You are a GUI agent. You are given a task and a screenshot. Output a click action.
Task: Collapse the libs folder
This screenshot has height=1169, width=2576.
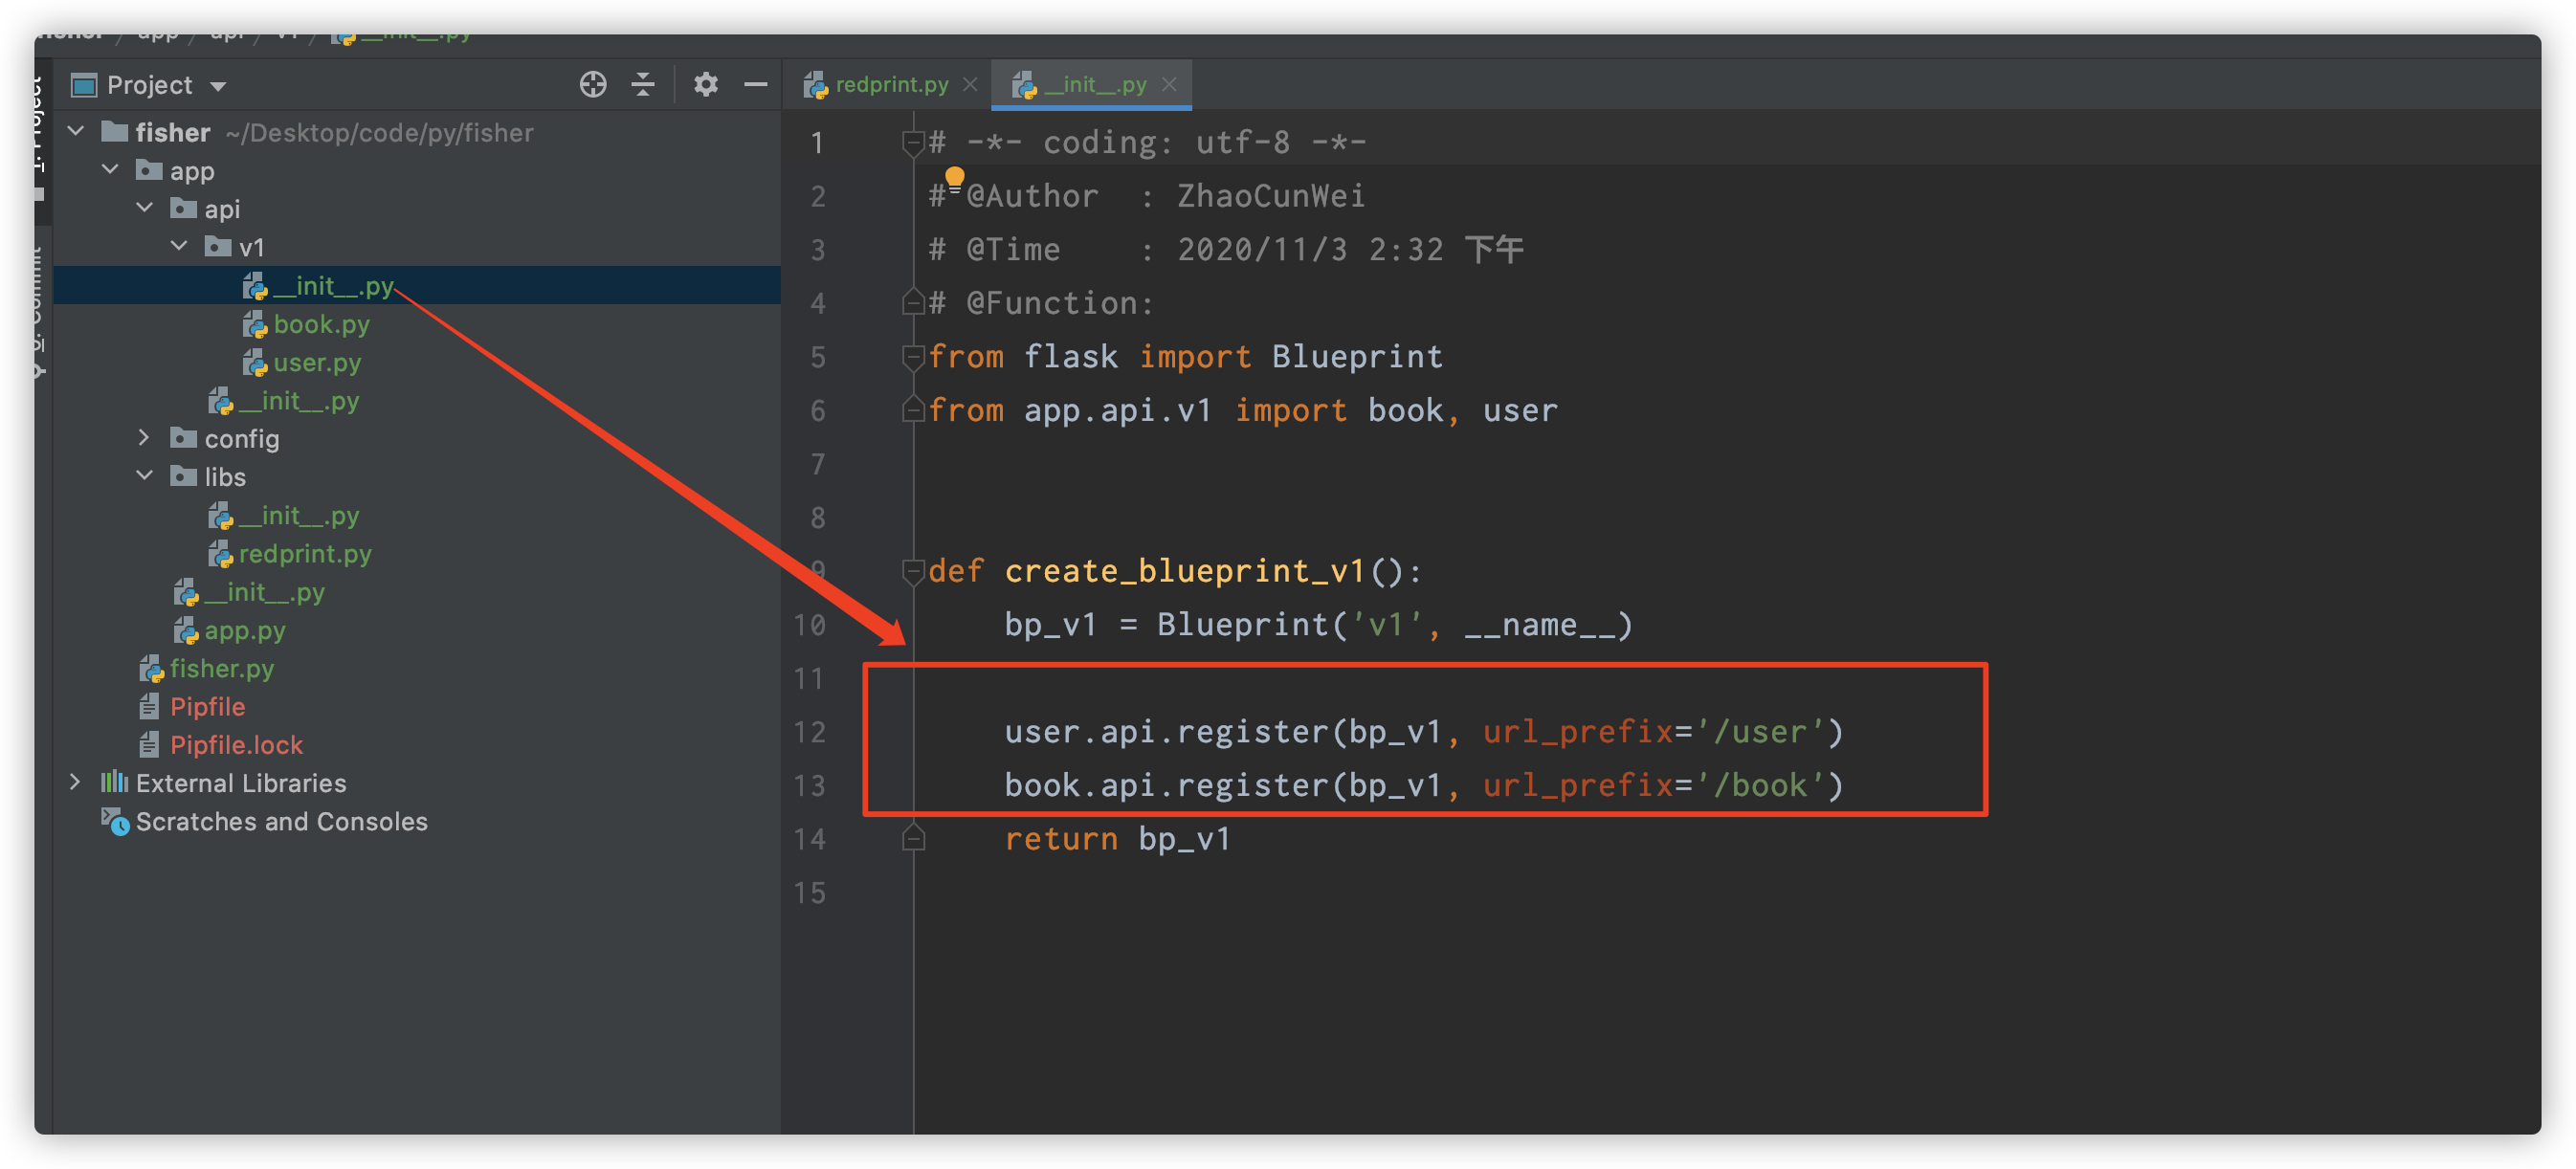[x=144, y=476]
